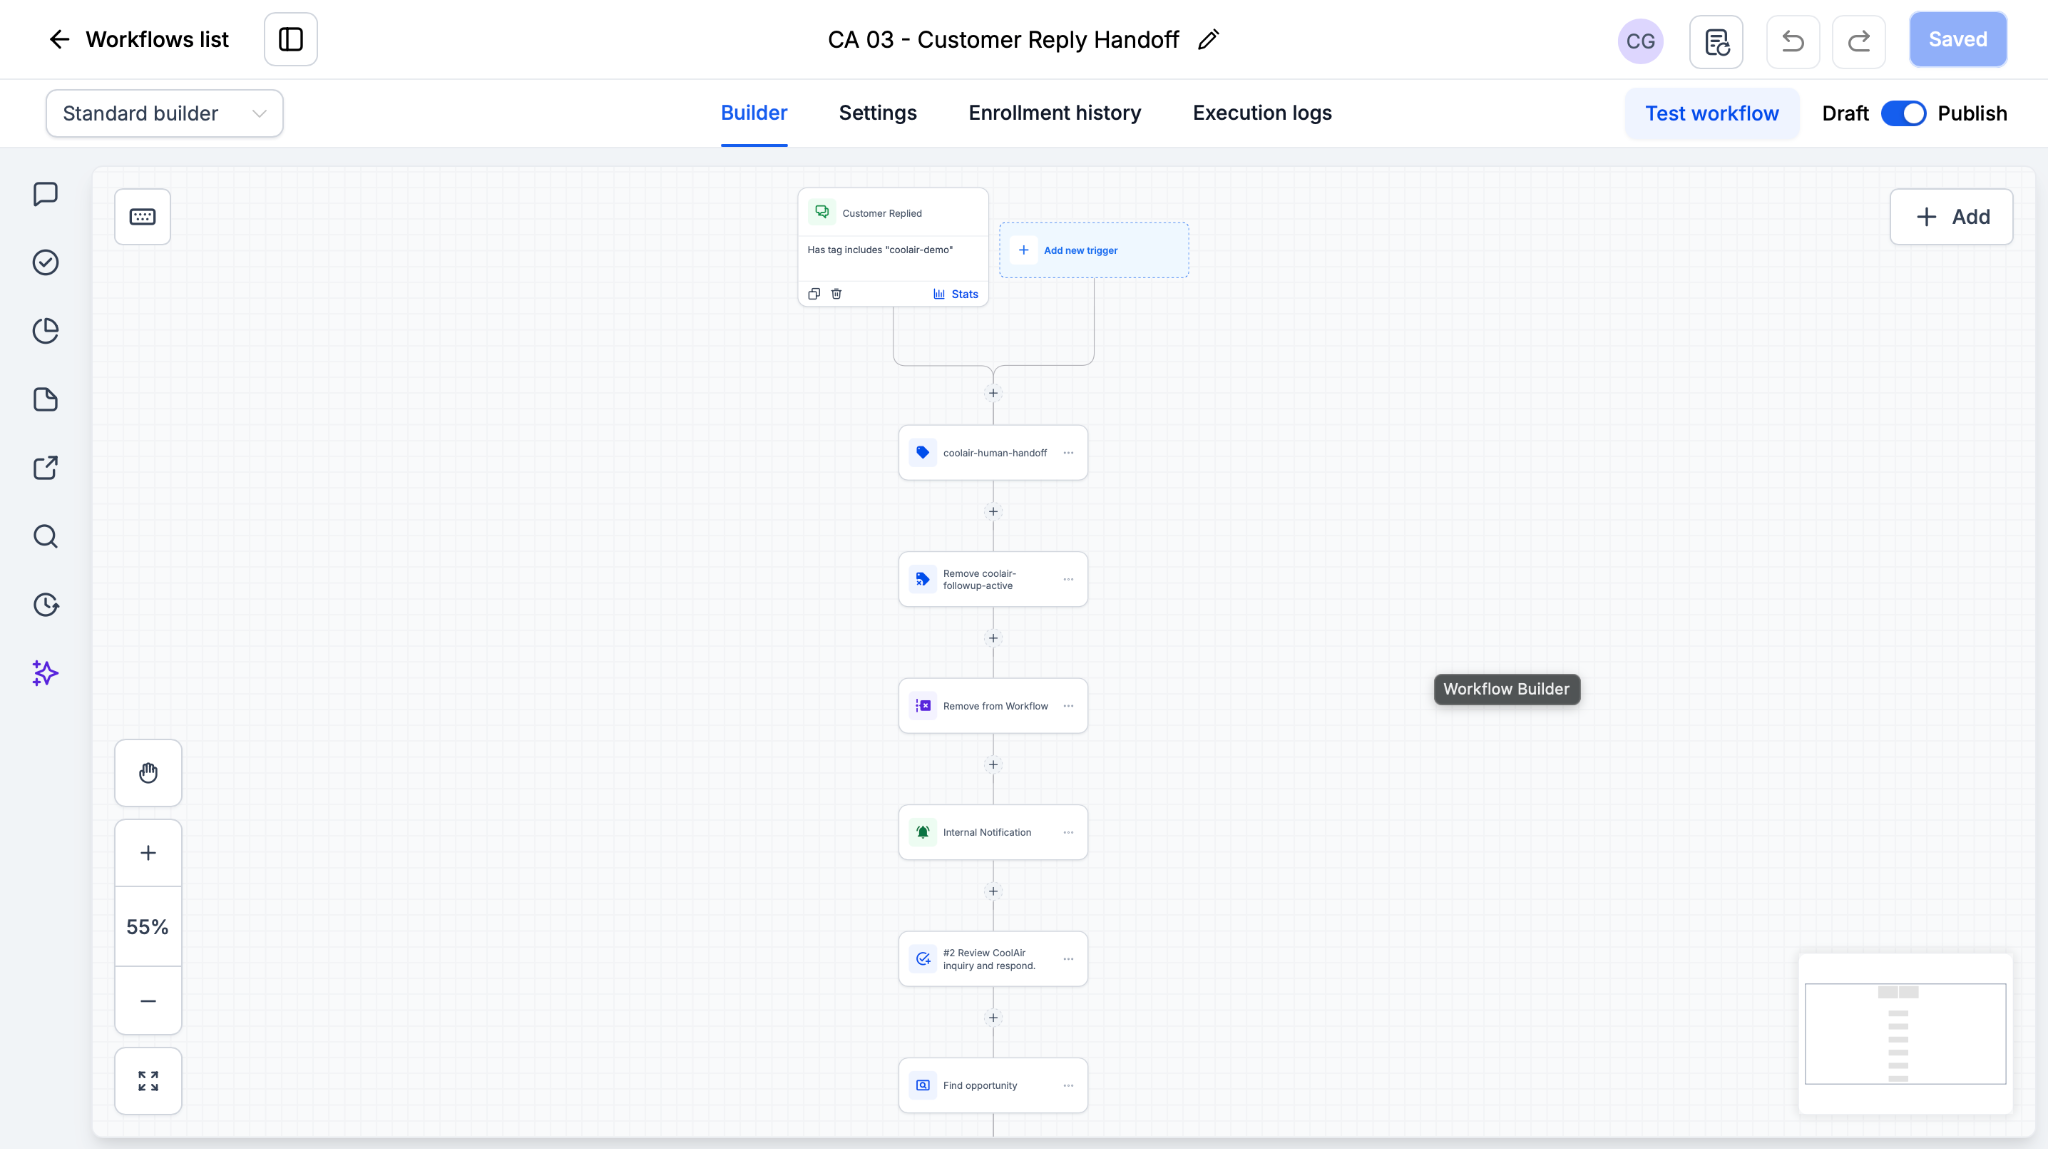This screenshot has width=2048, height=1149.
Task: Open the Execution logs tab
Action: [1262, 113]
